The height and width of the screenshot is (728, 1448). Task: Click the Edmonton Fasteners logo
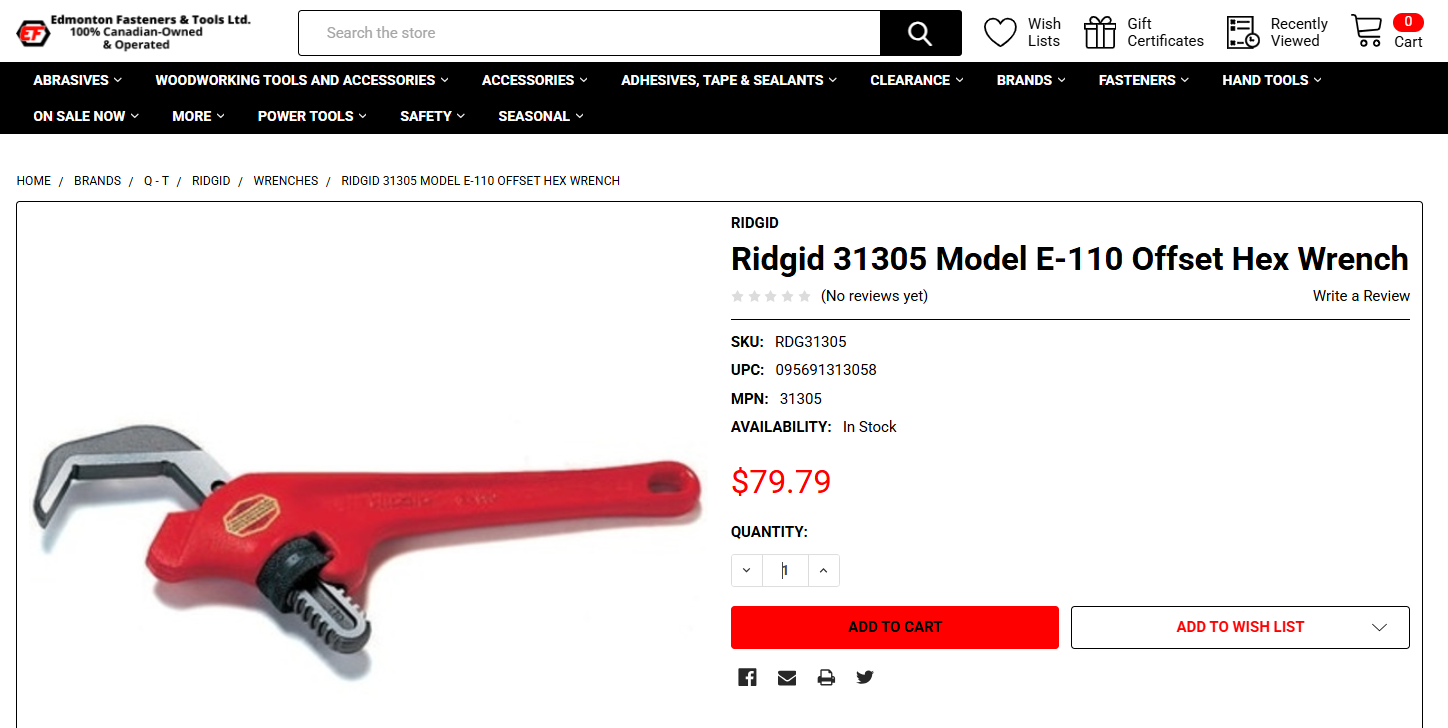[x=134, y=32]
